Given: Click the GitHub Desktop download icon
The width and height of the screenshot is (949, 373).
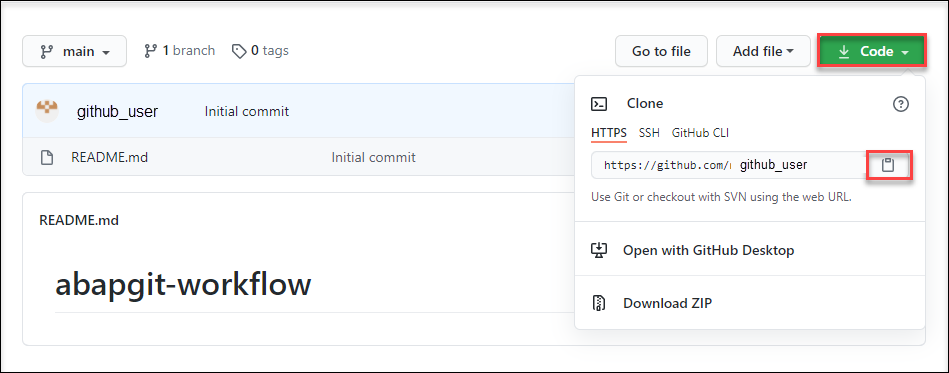Looking at the screenshot, I should 599,250.
